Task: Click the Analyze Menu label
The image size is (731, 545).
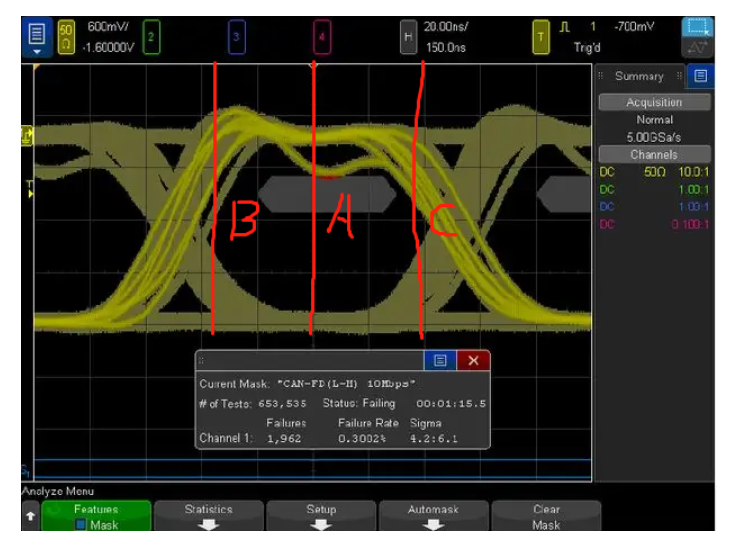Action: pyautogui.click(x=58, y=491)
